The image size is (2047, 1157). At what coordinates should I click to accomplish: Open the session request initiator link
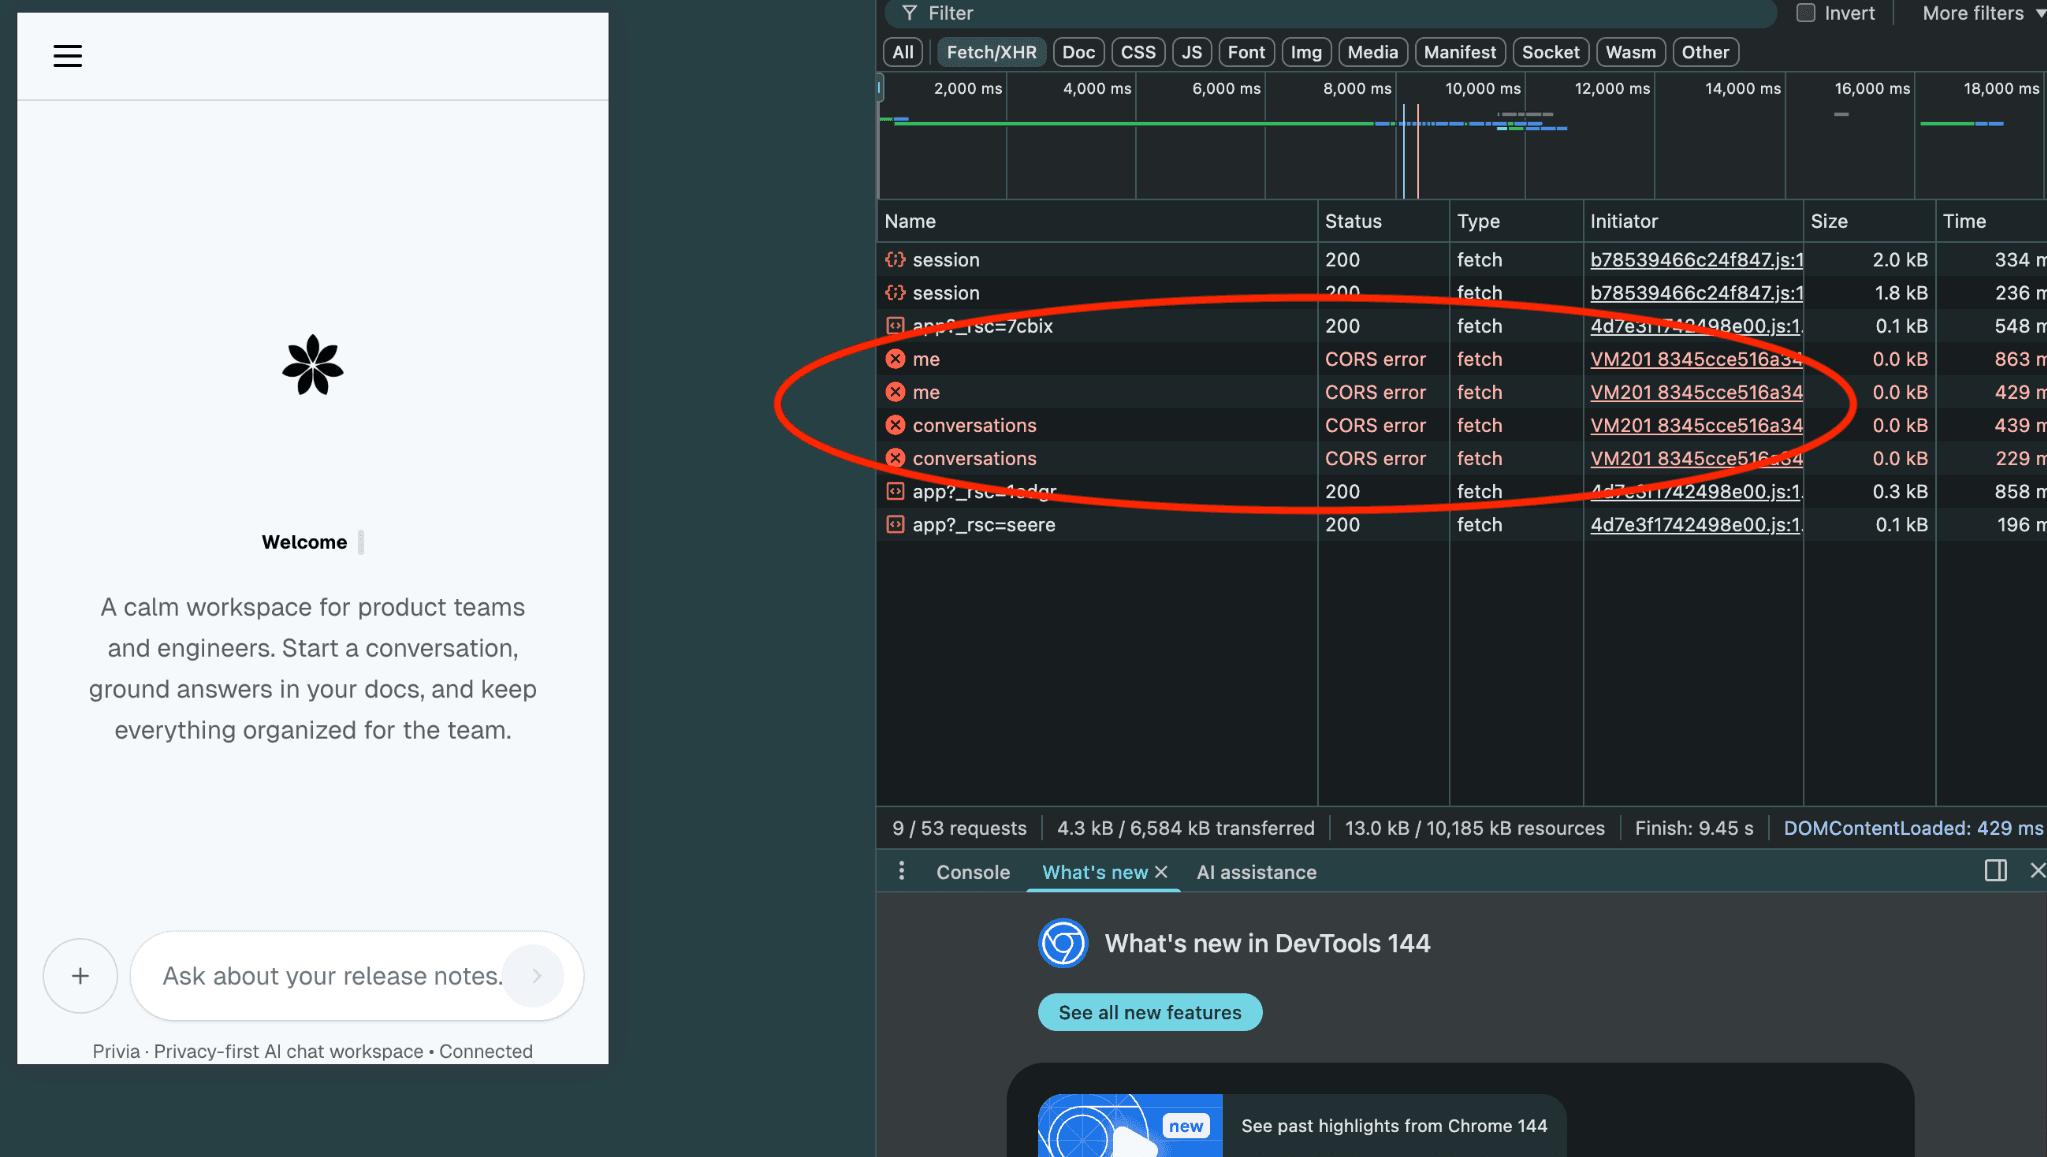[1695, 259]
